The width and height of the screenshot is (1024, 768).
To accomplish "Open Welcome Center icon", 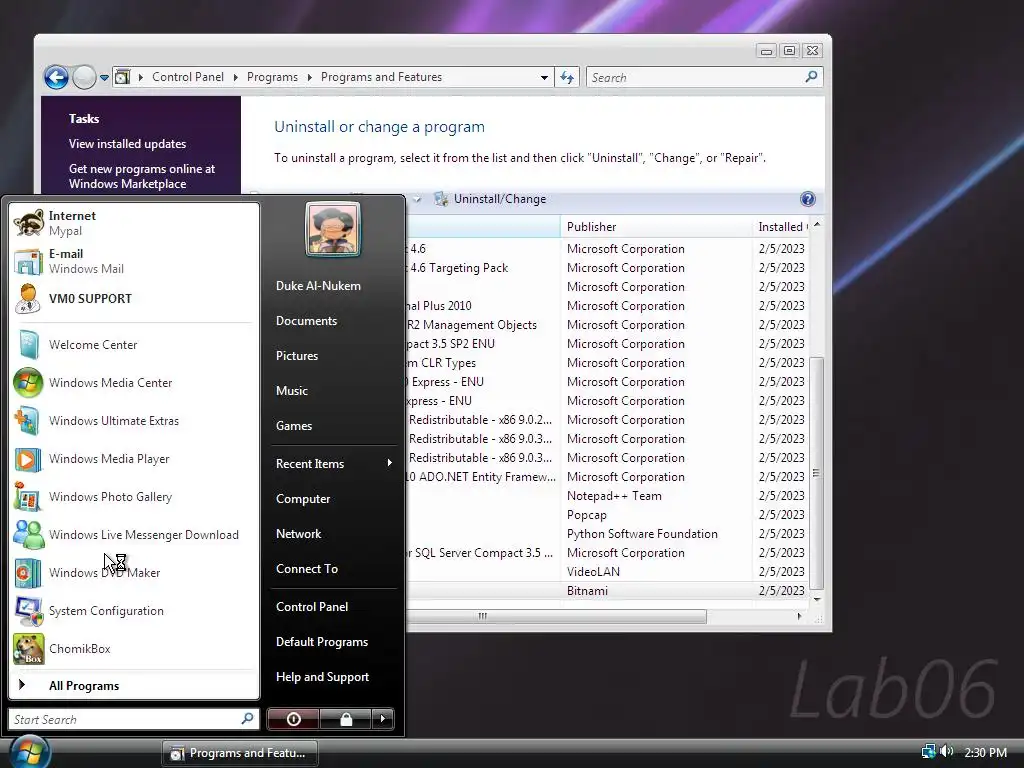I will point(29,345).
